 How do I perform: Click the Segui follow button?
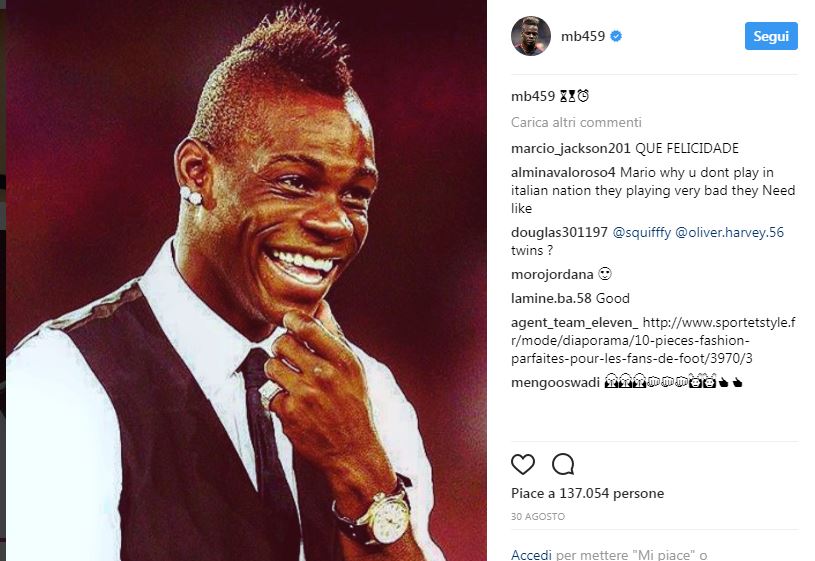(771, 36)
